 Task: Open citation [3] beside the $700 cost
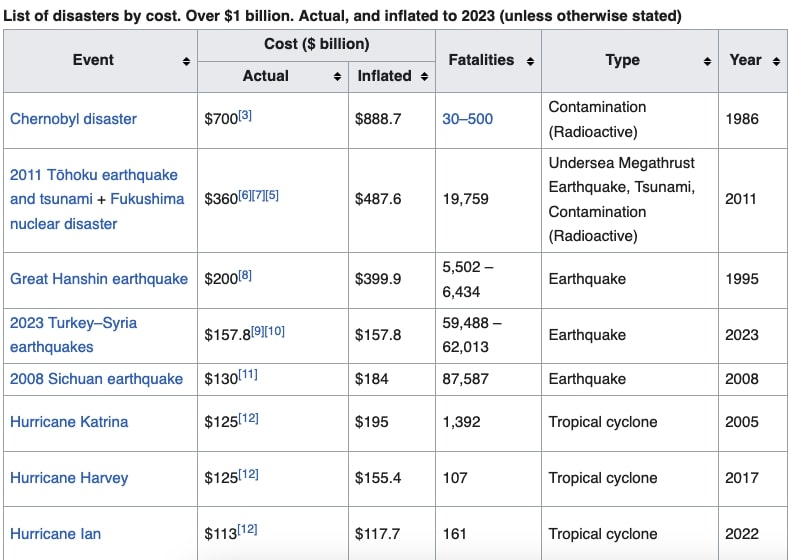pos(245,115)
